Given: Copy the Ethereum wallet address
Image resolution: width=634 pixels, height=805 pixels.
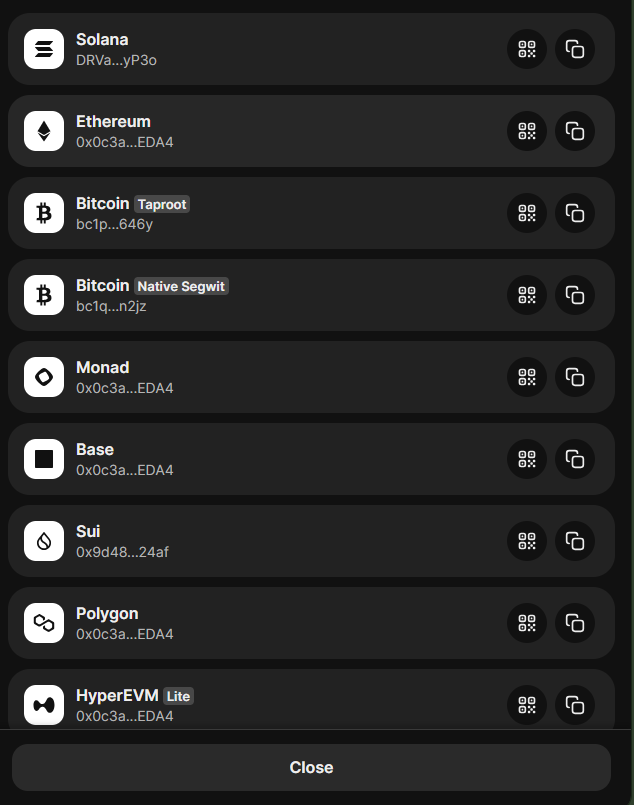Looking at the screenshot, I should tap(575, 131).
